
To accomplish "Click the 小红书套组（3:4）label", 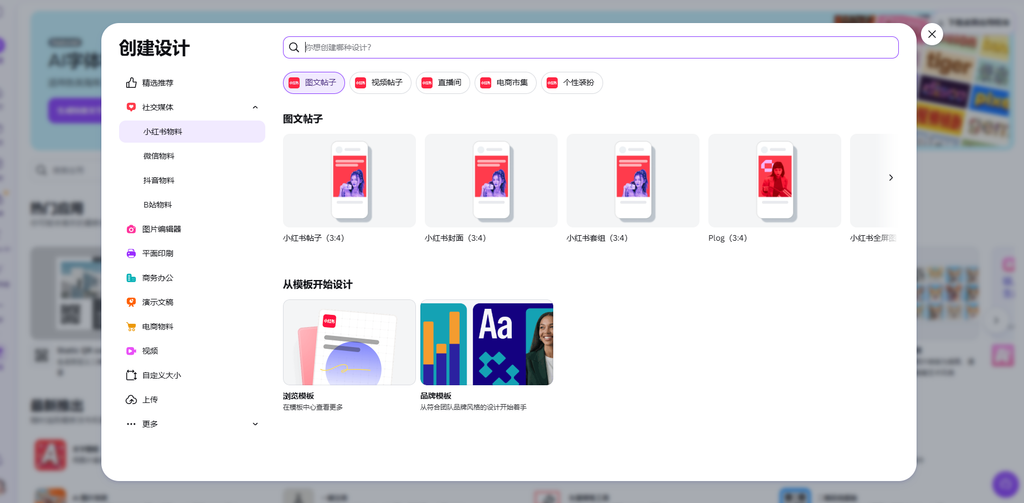I will tap(597, 238).
